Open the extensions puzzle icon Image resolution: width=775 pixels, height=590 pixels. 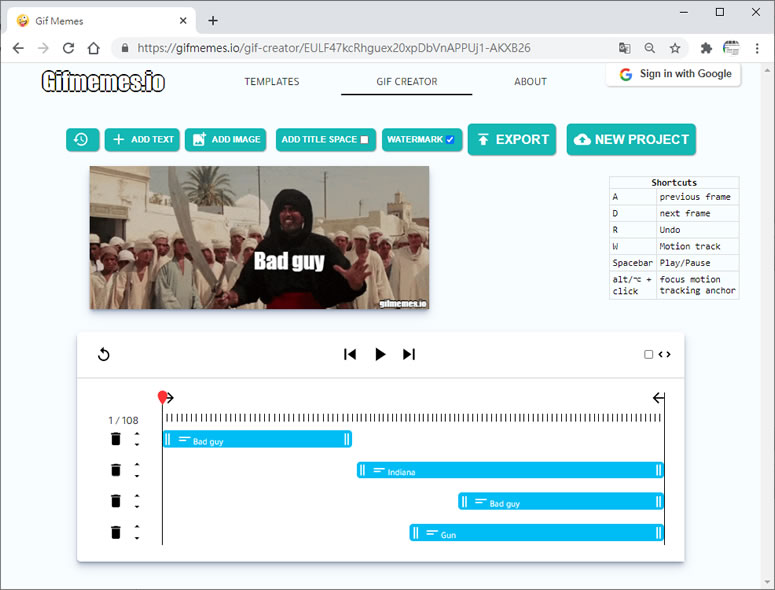coord(706,48)
